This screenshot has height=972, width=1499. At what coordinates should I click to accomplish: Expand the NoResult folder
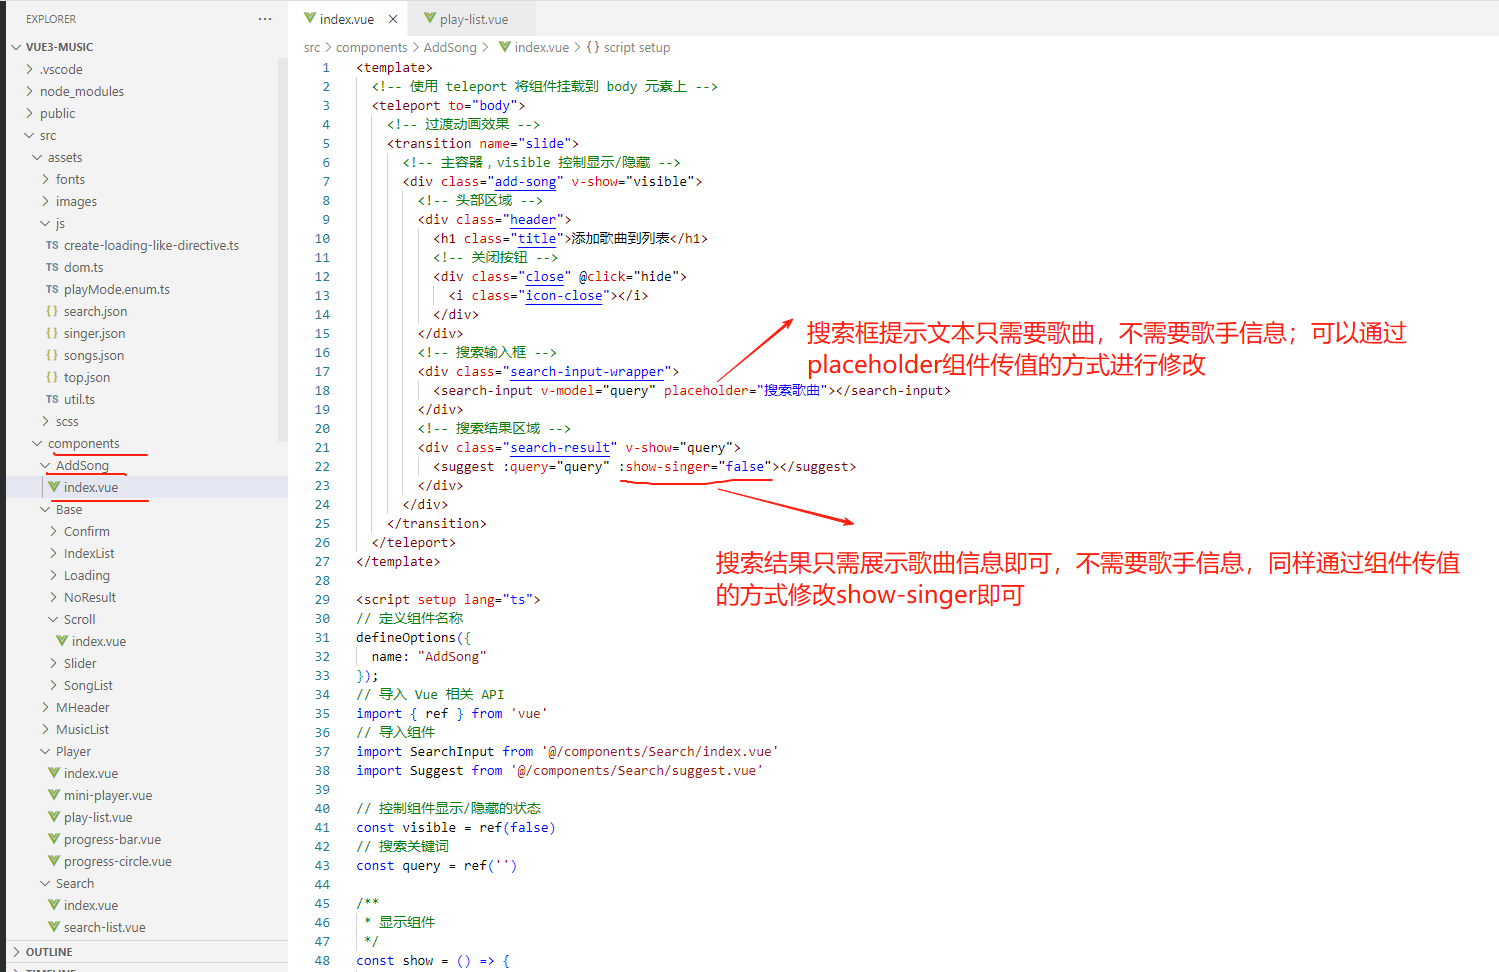coord(54,597)
